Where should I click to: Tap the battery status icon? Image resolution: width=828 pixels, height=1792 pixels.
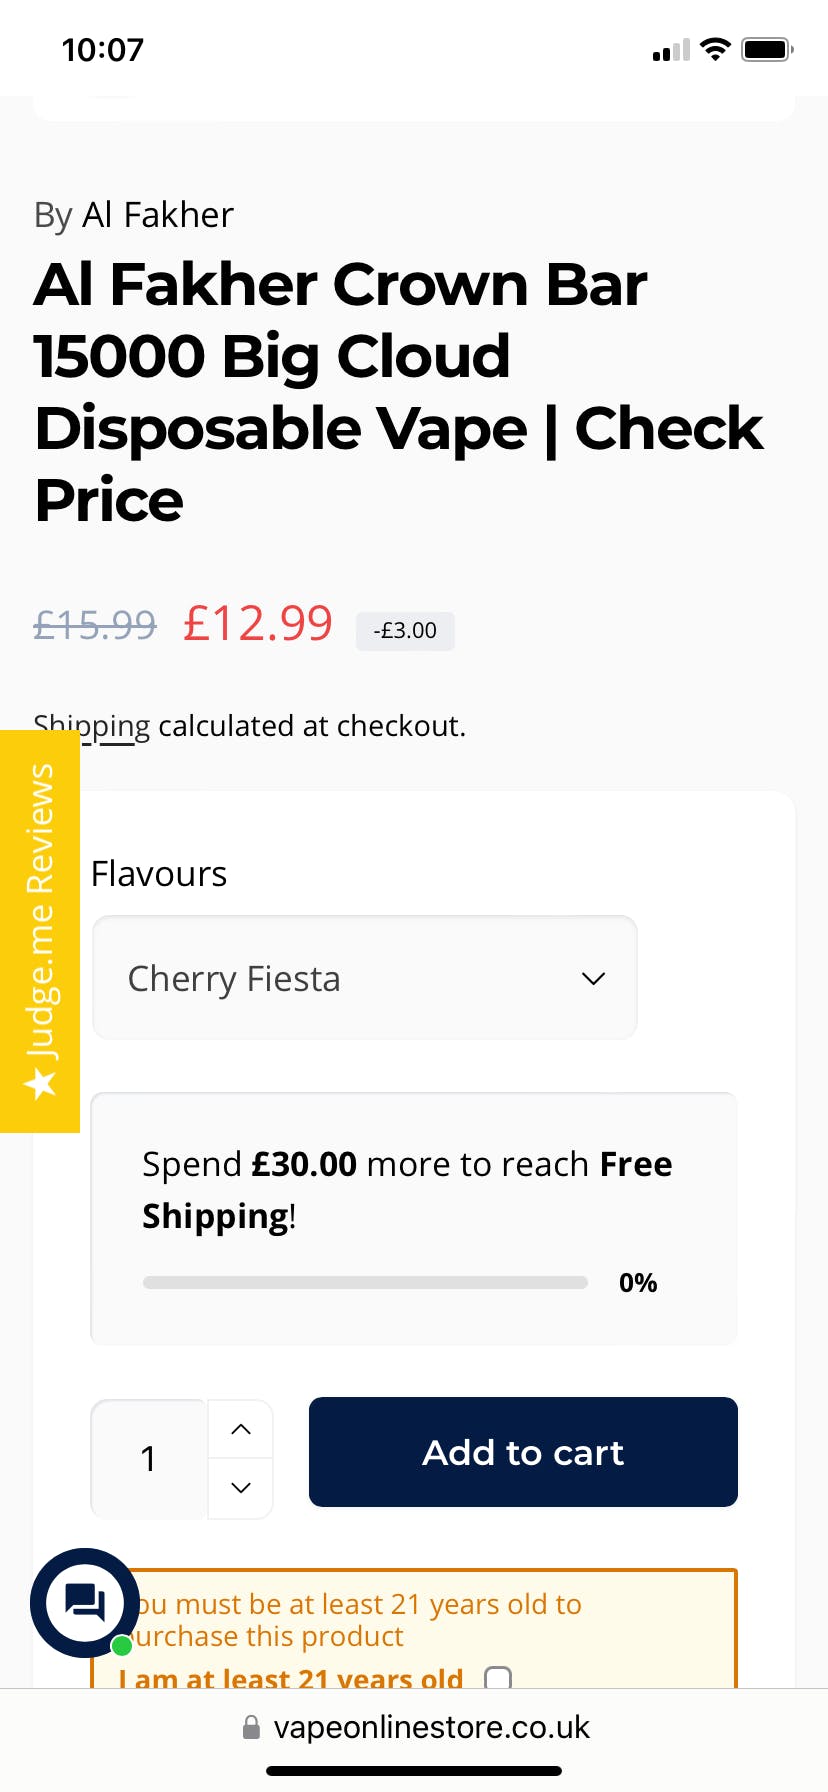pos(767,49)
